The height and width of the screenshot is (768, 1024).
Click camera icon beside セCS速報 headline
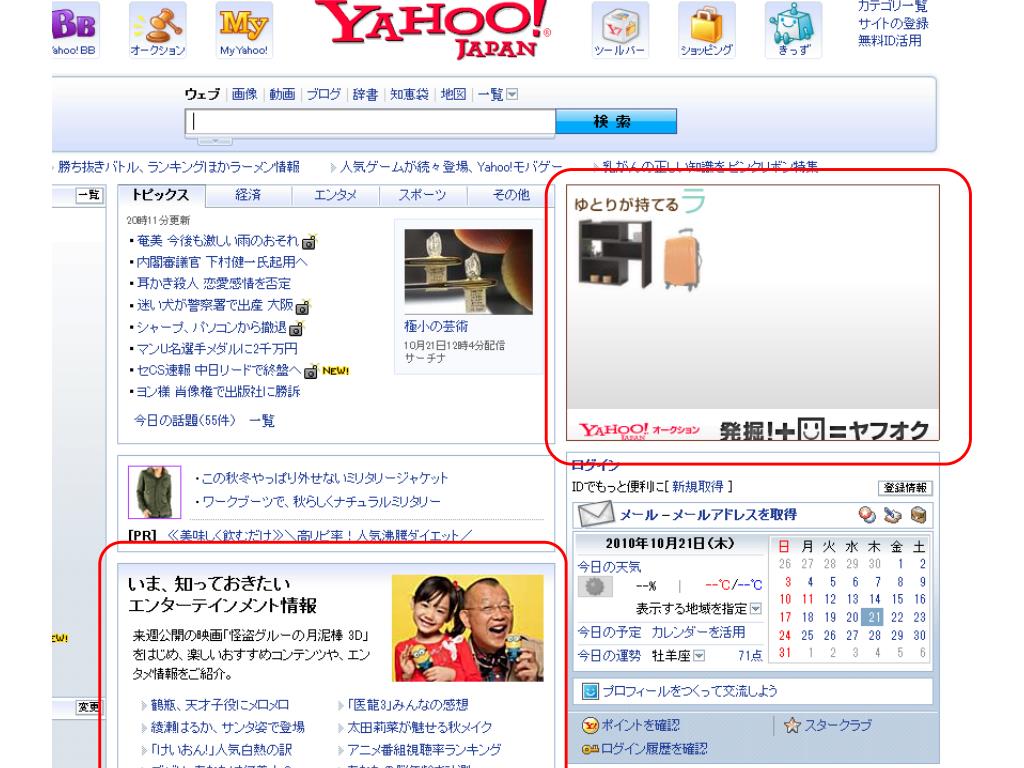(312, 371)
